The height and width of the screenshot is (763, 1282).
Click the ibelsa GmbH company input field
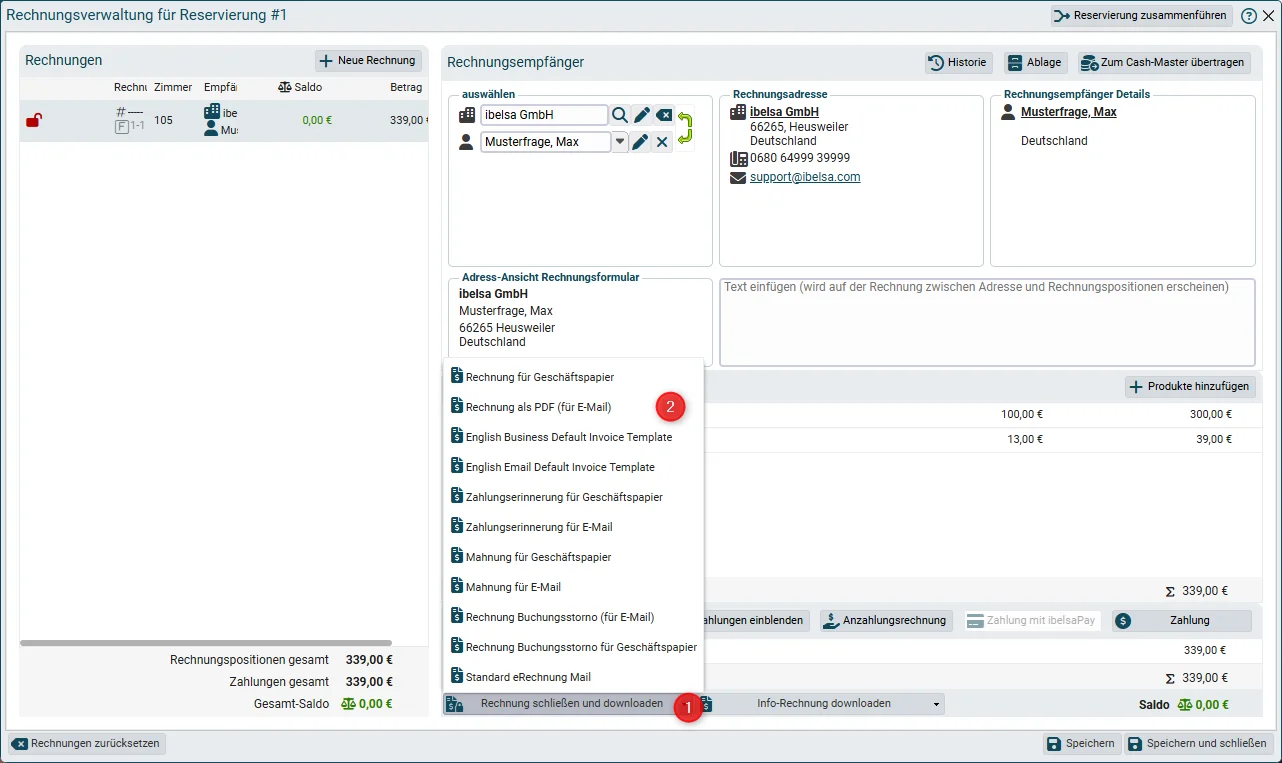544,115
